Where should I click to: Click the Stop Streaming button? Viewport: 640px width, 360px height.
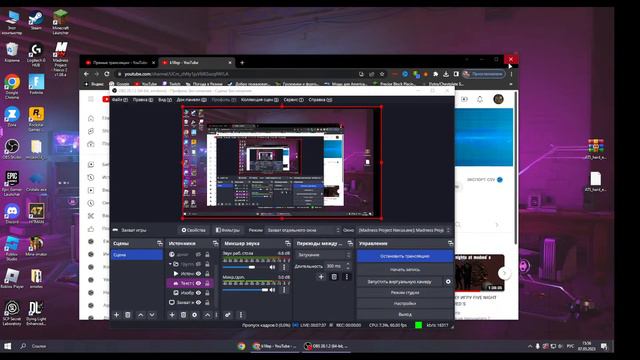404,256
